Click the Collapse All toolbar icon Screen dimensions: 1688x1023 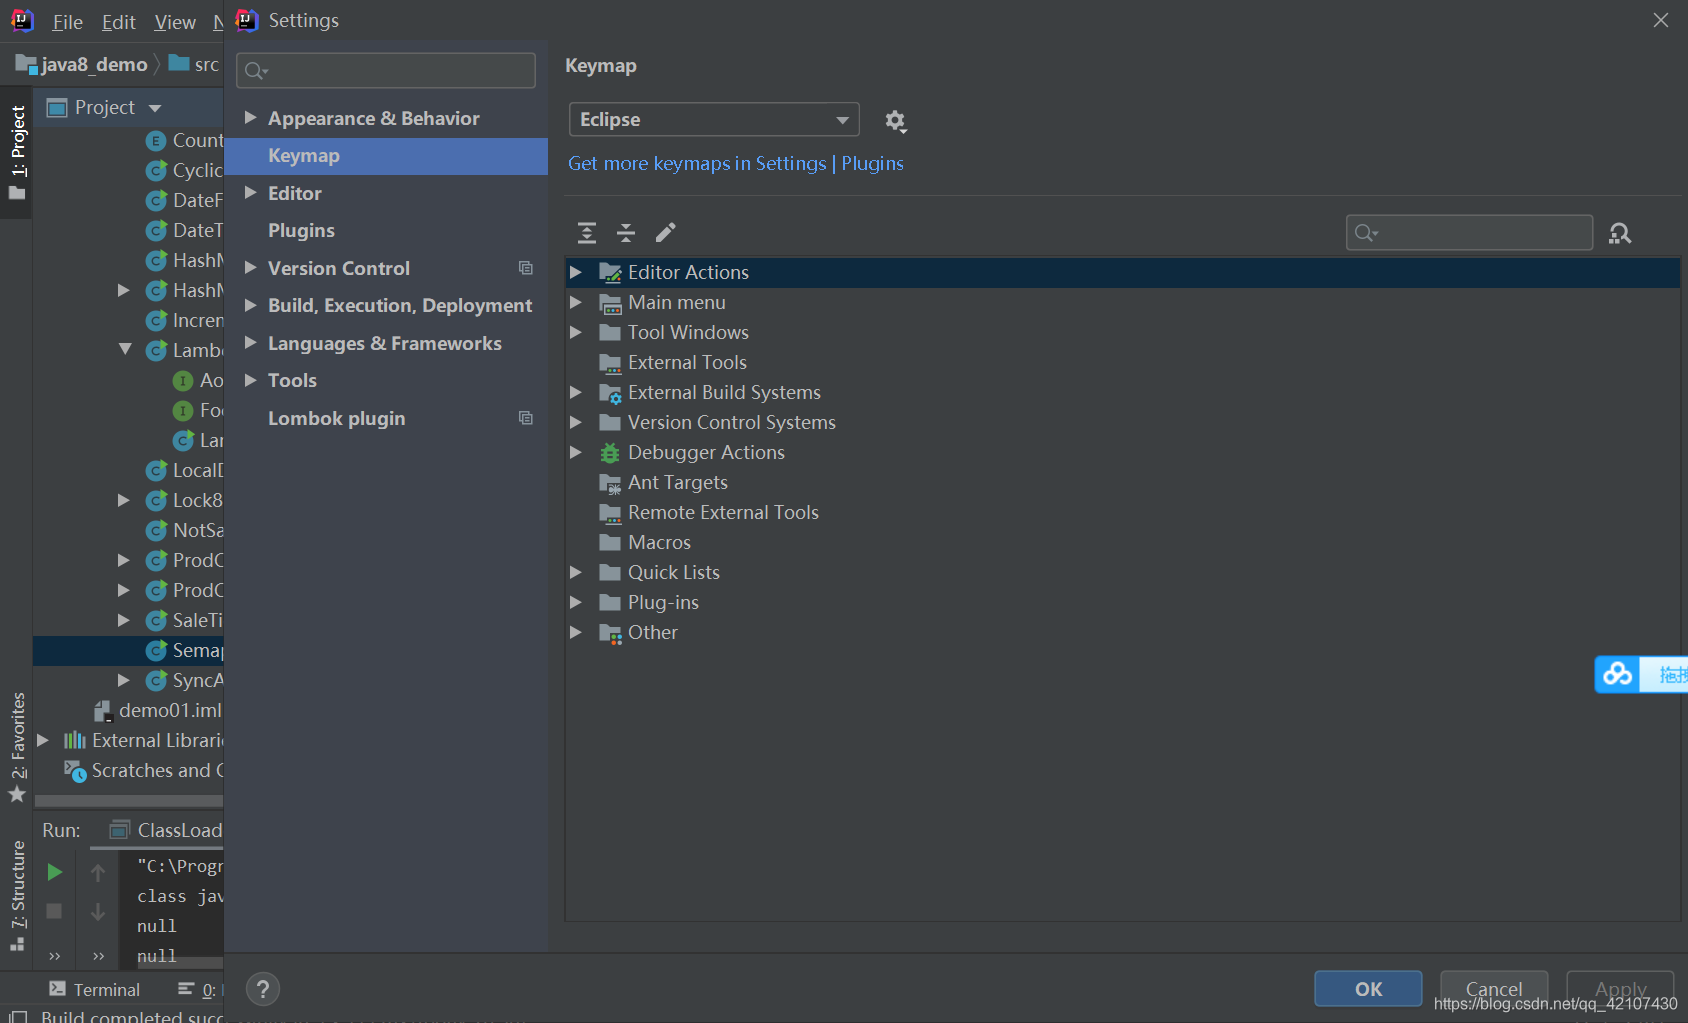(x=626, y=233)
